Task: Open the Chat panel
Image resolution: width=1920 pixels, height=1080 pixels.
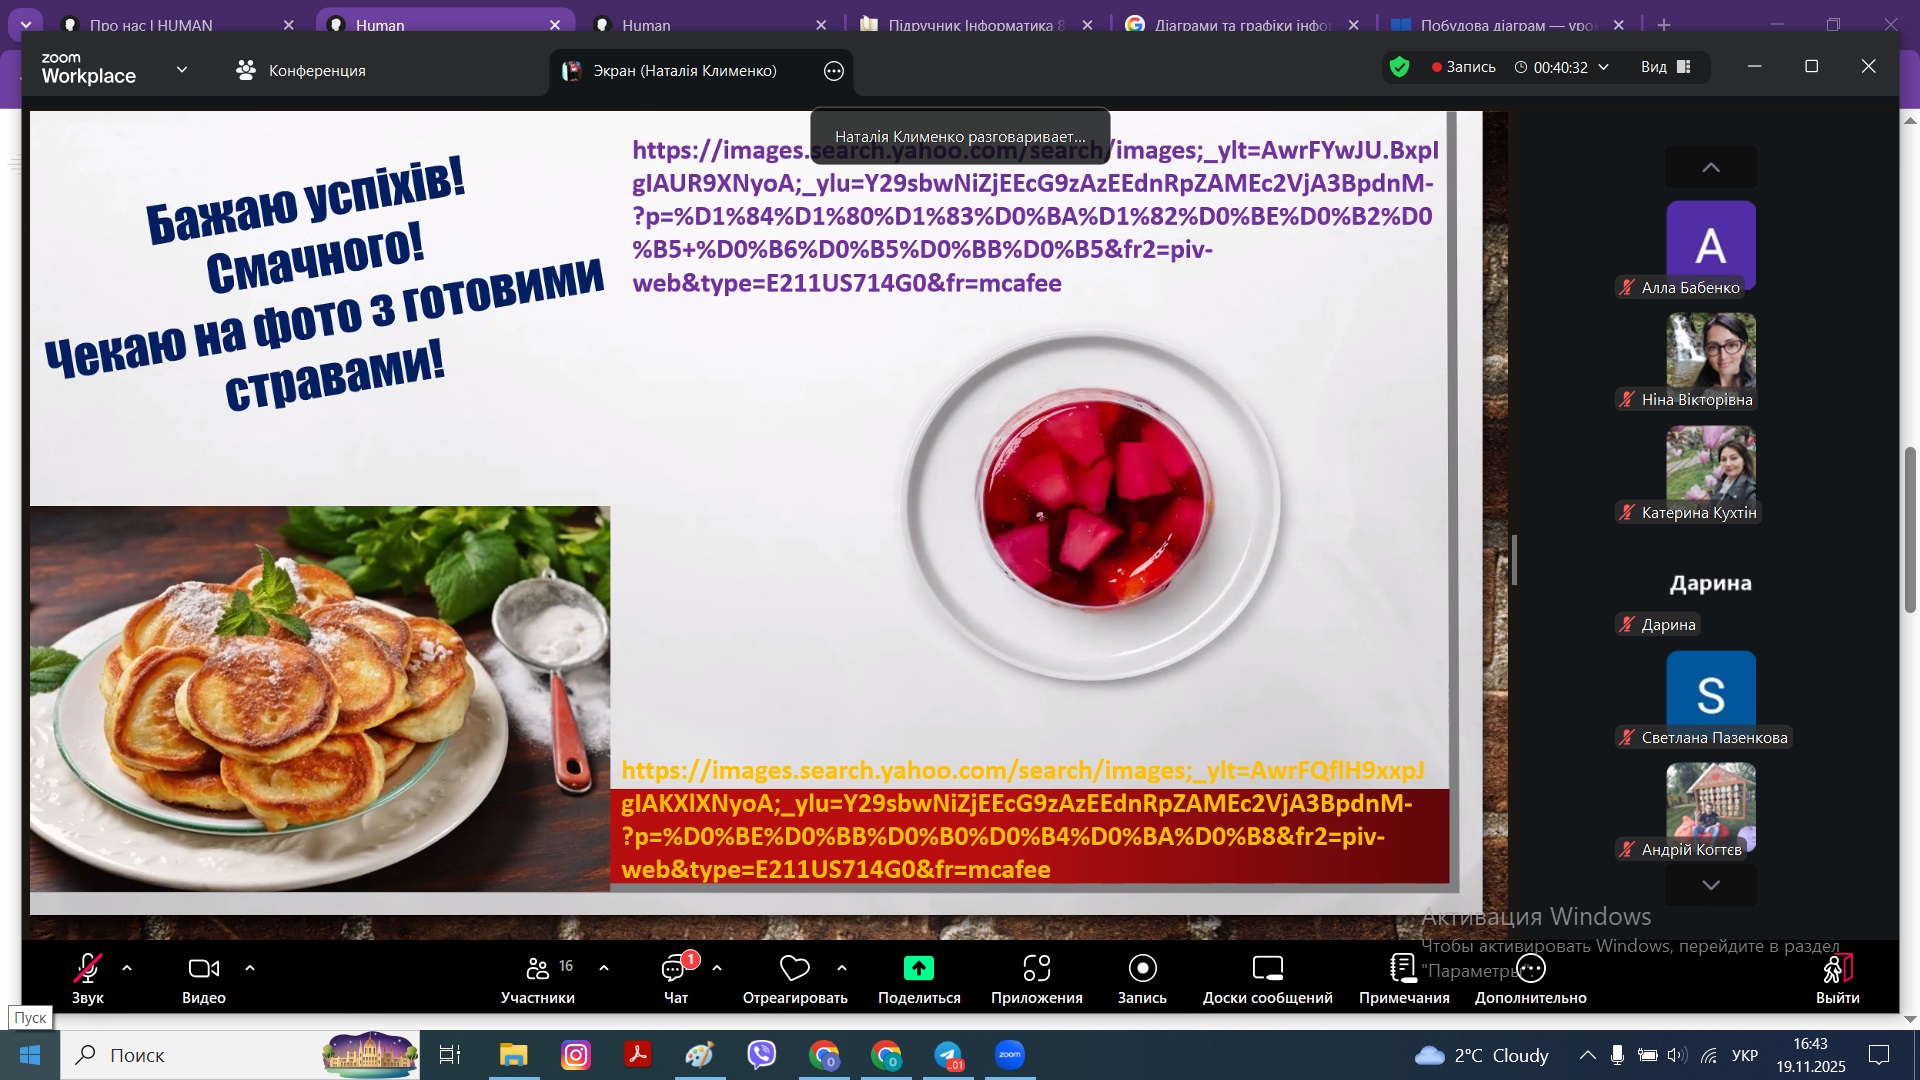Action: coord(675,969)
